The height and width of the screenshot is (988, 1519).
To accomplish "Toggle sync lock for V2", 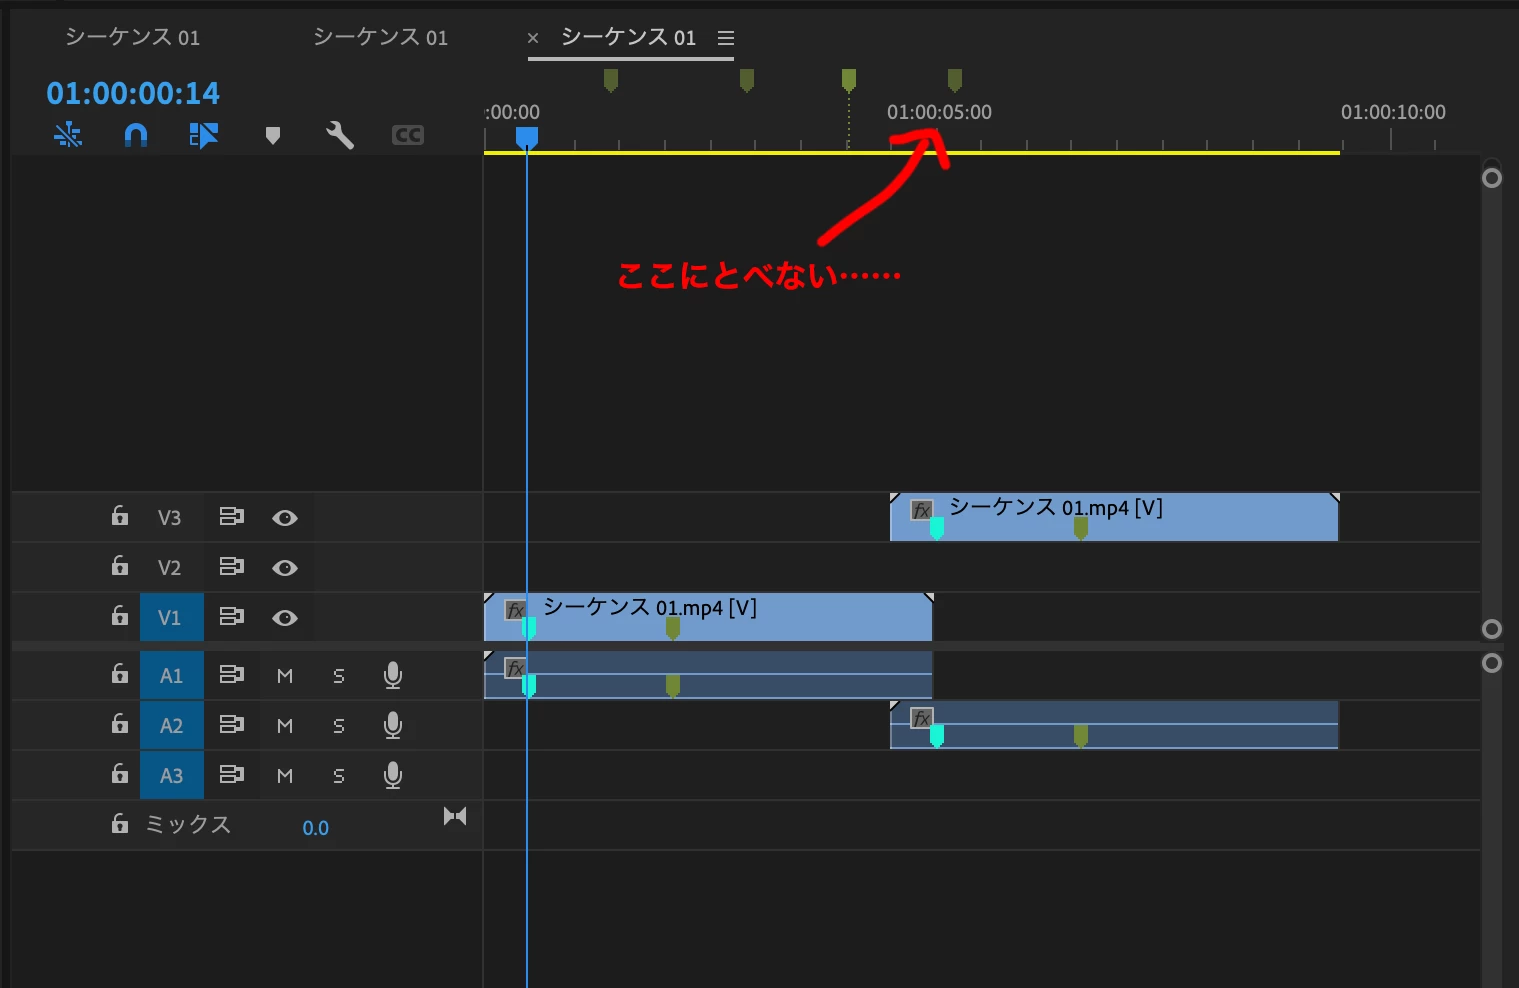I will (232, 567).
